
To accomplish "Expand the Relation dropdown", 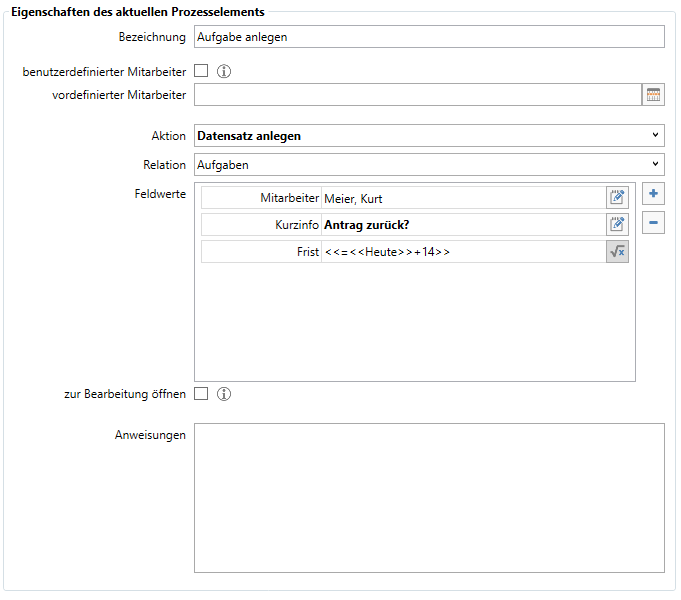I will tap(429, 165).
